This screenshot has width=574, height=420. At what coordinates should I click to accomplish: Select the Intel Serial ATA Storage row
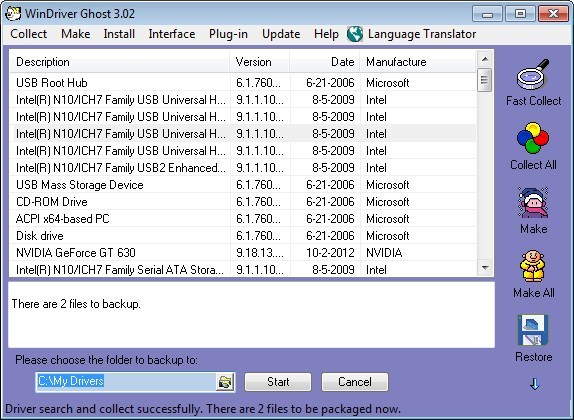click(243, 270)
